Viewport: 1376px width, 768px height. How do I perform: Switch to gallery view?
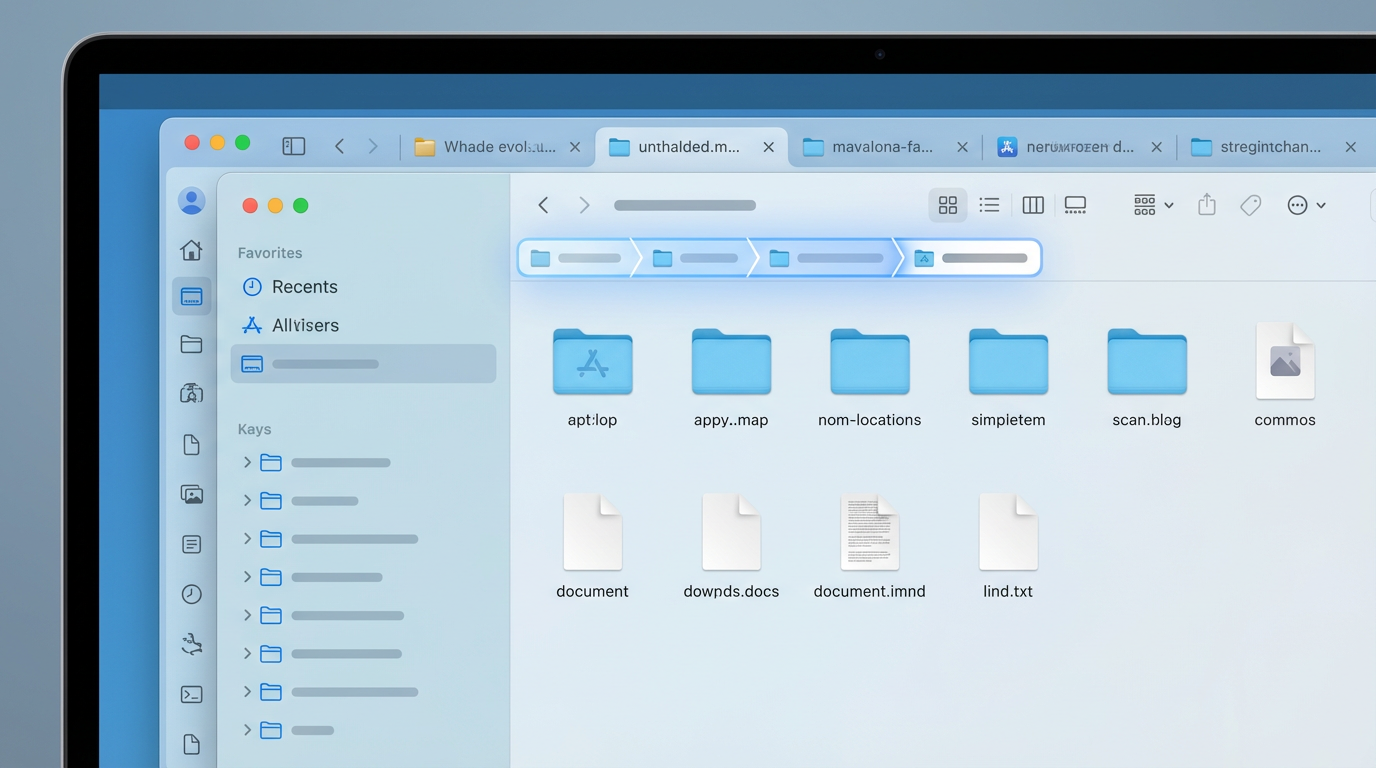pyautogui.click(x=1075, y=205)
